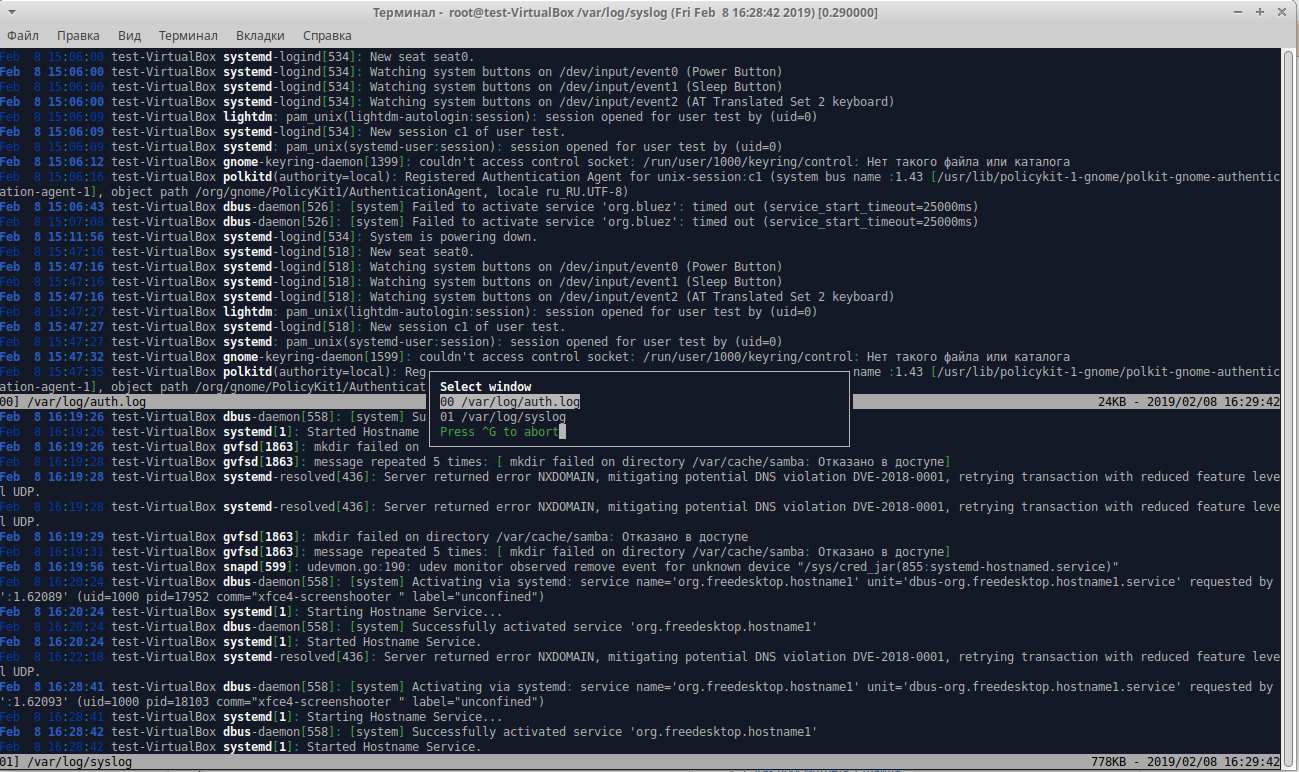
Task: Open the Вид menu
Action: [129, 35]
